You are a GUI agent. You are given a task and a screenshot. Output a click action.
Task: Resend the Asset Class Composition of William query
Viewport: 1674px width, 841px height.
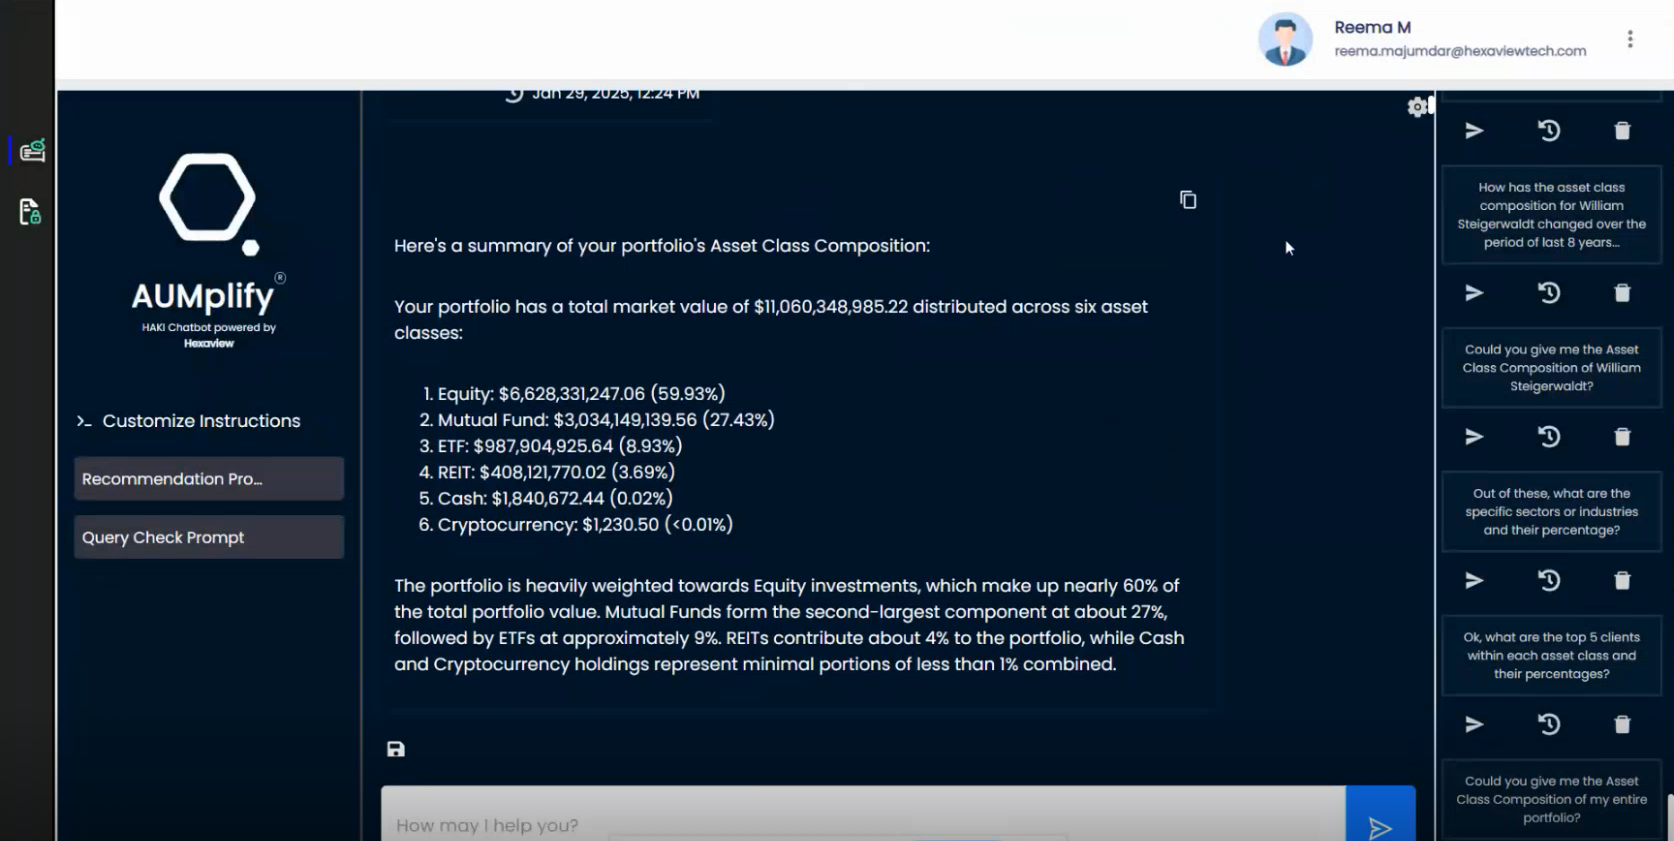1474,437
